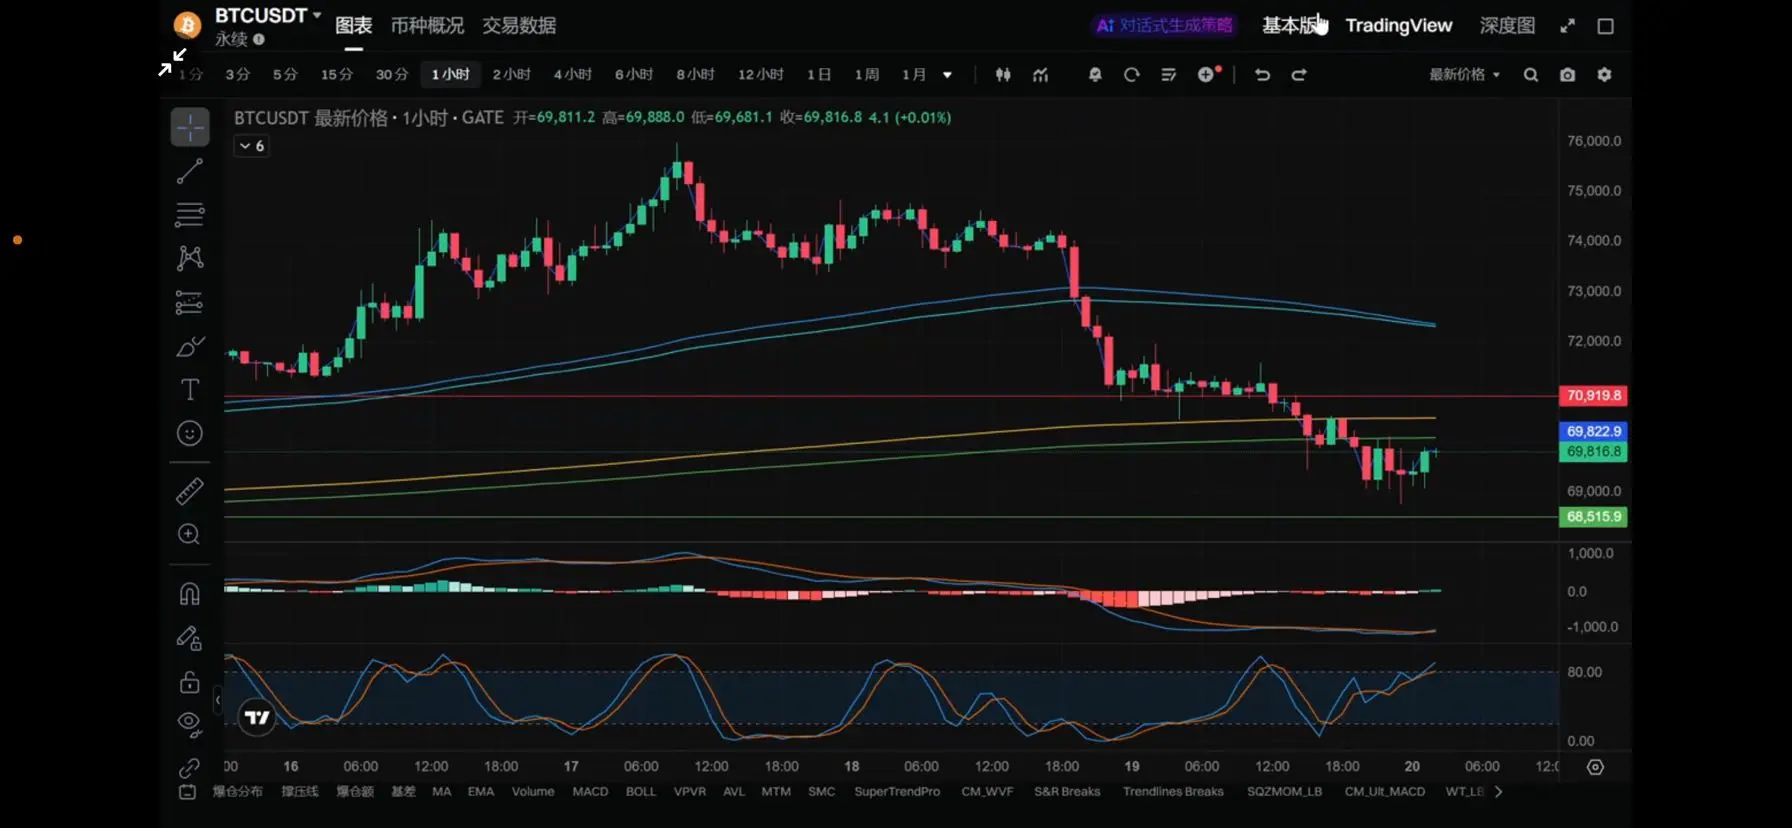Switch to the 交易数据 tab
This screenshot has width=1792, height=828.
[519, 26]
